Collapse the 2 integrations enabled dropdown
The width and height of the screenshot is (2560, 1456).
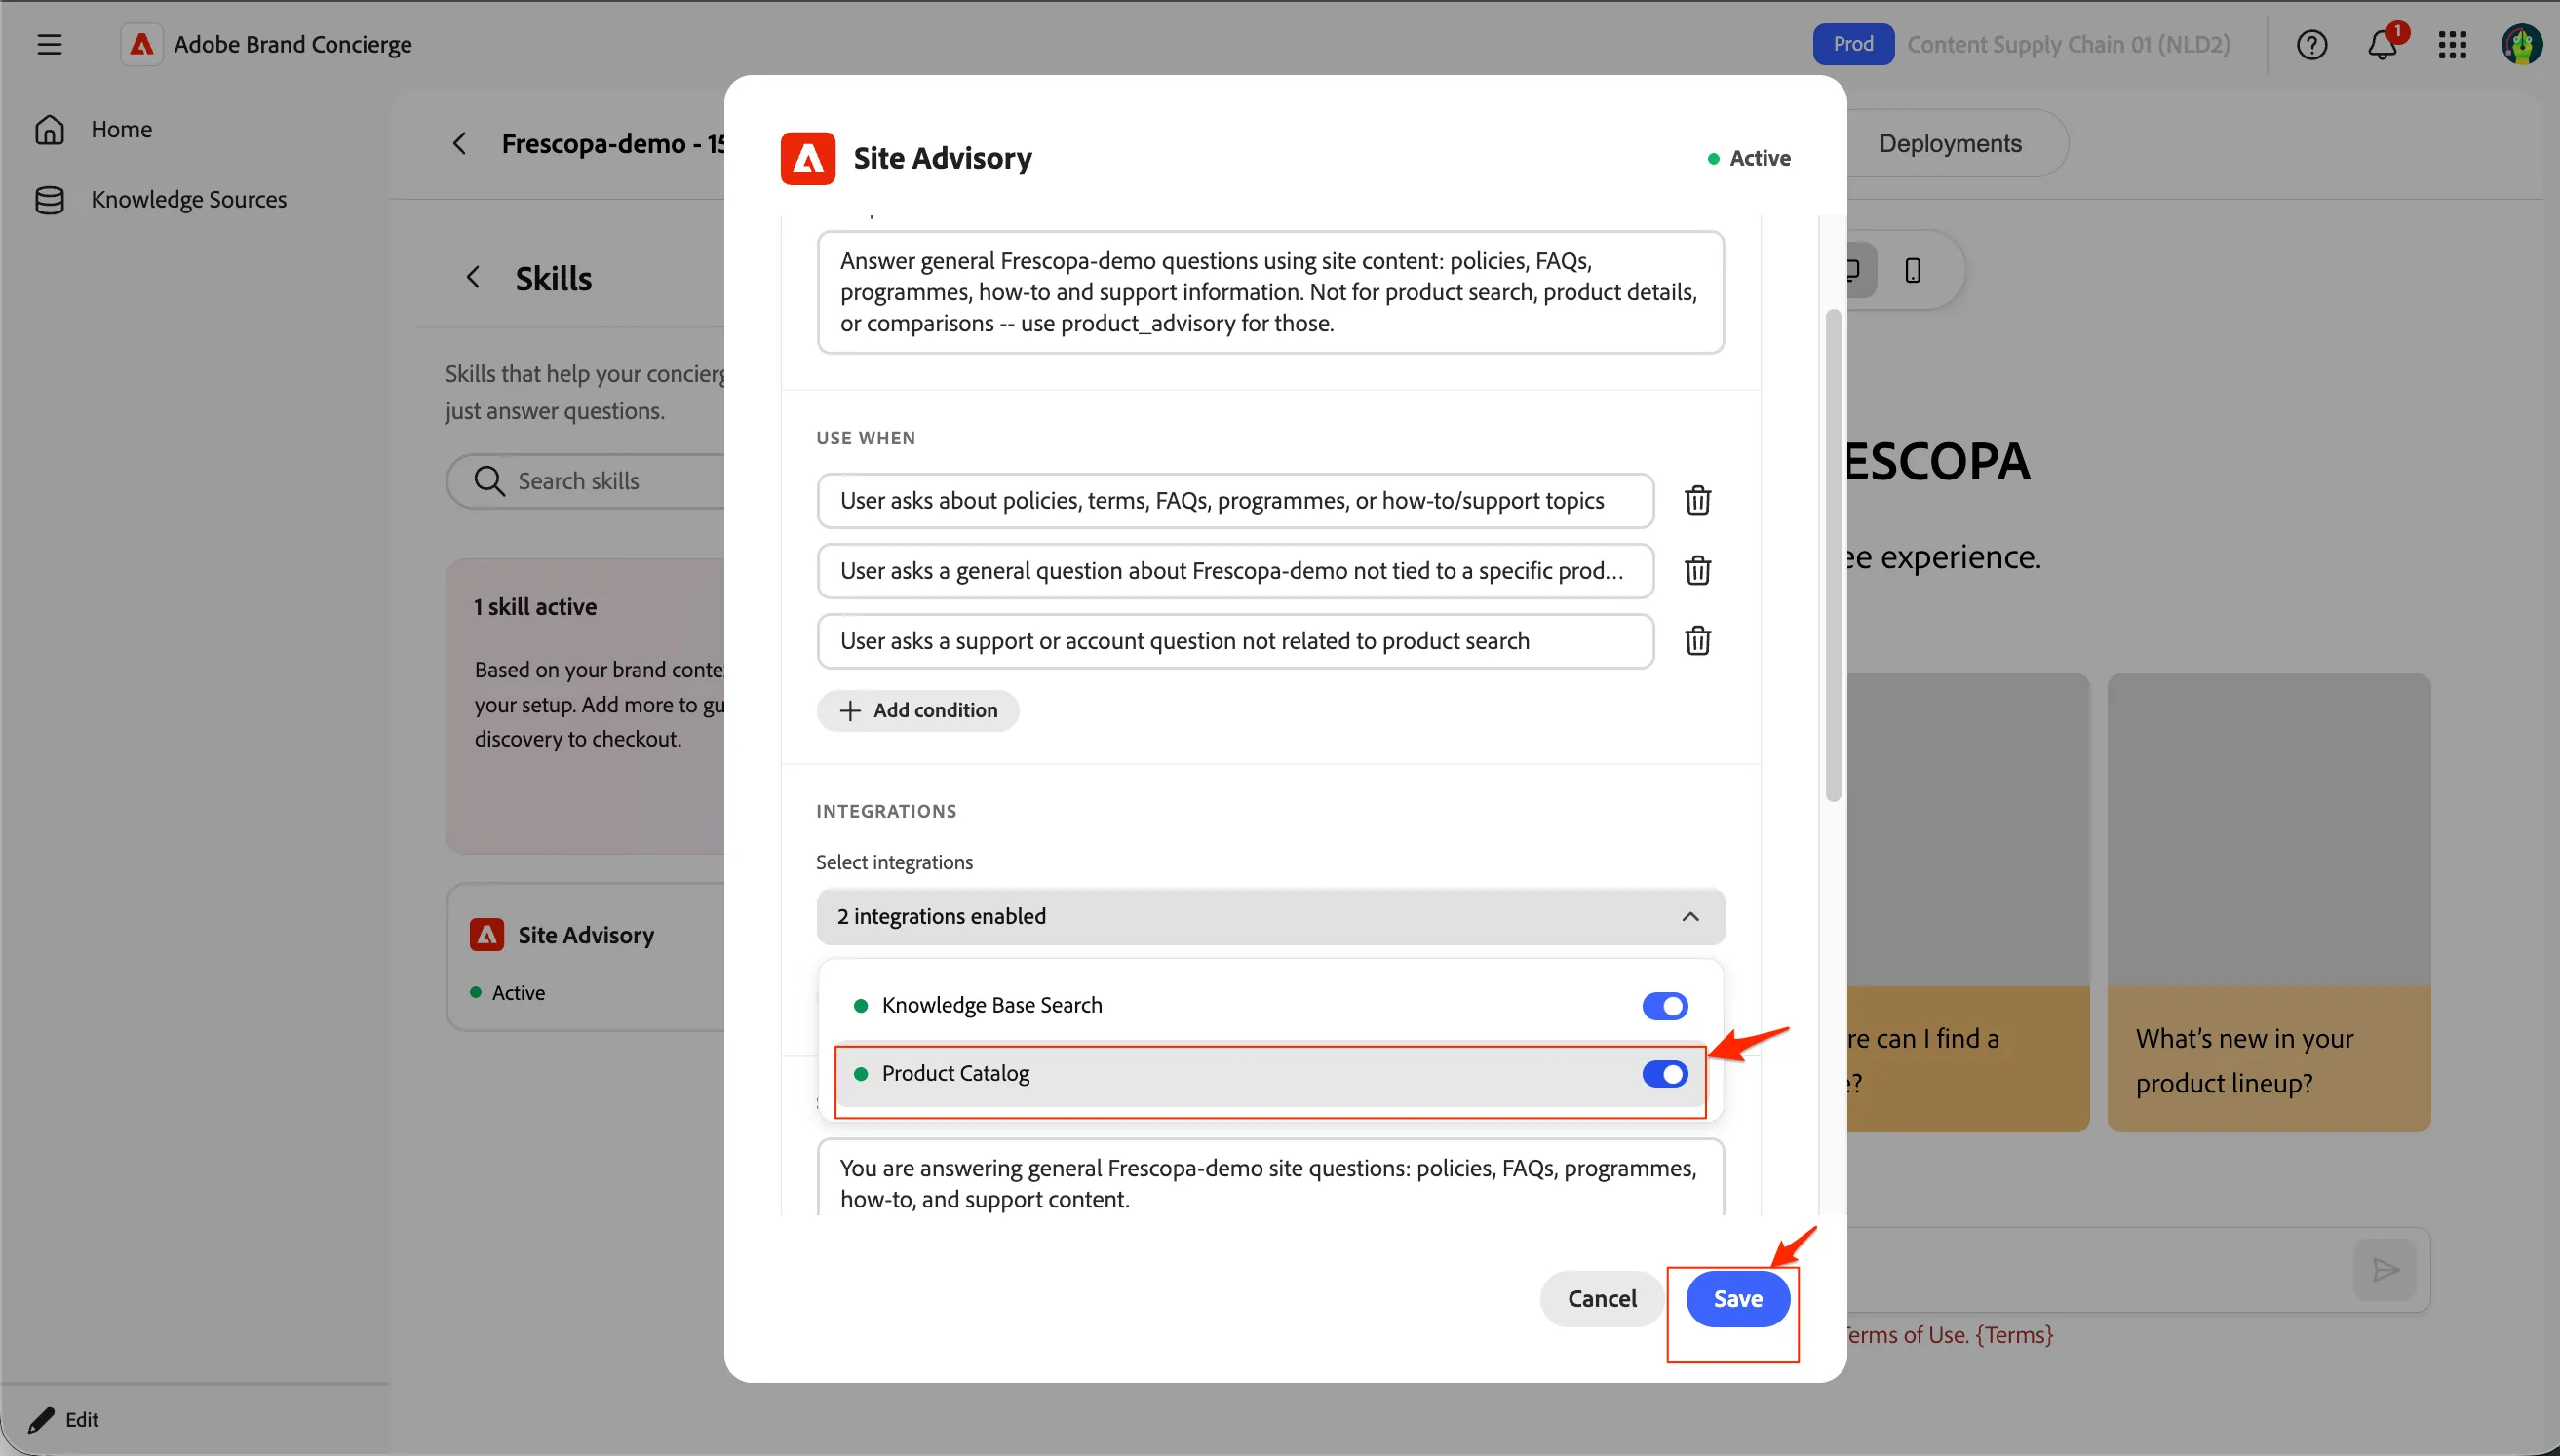pyautogui.click(x=1270, y=916)
